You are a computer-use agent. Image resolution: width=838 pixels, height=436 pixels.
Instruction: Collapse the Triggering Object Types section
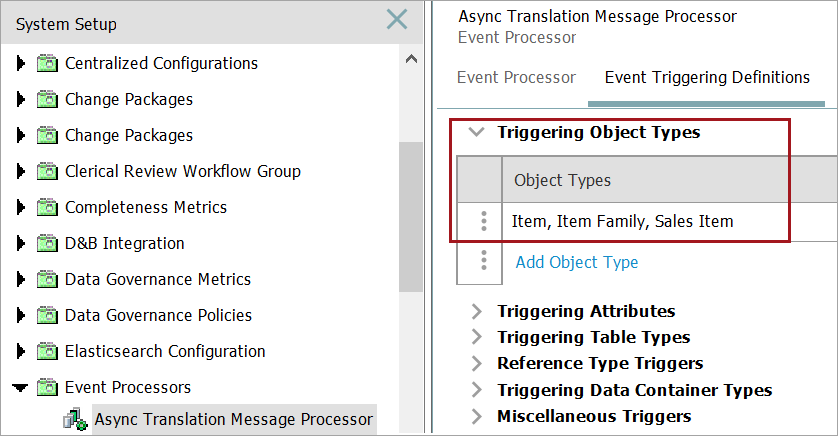(477, 132)
